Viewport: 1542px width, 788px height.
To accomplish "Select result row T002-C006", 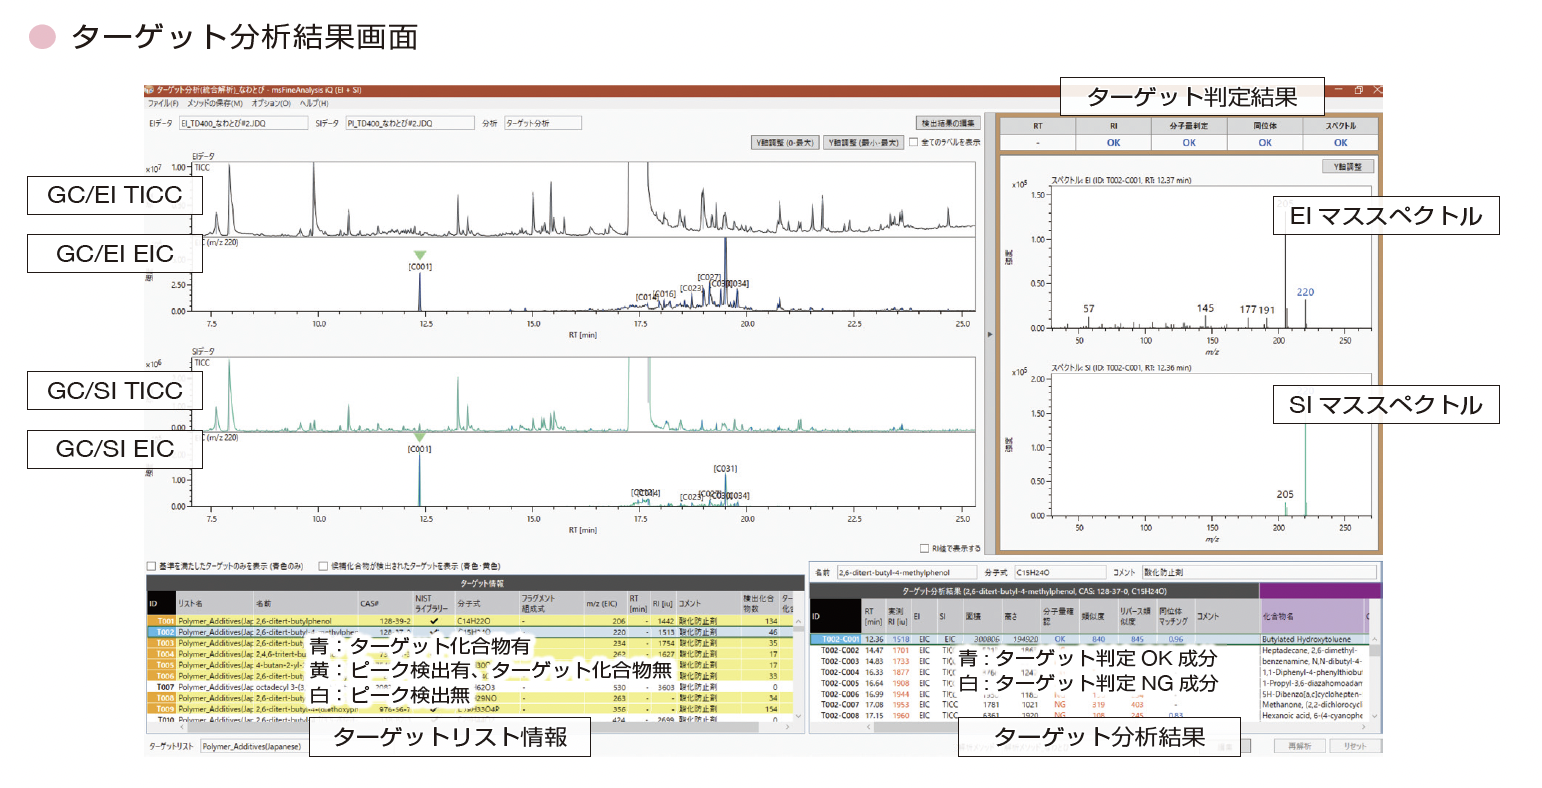I will (1089, 694).
